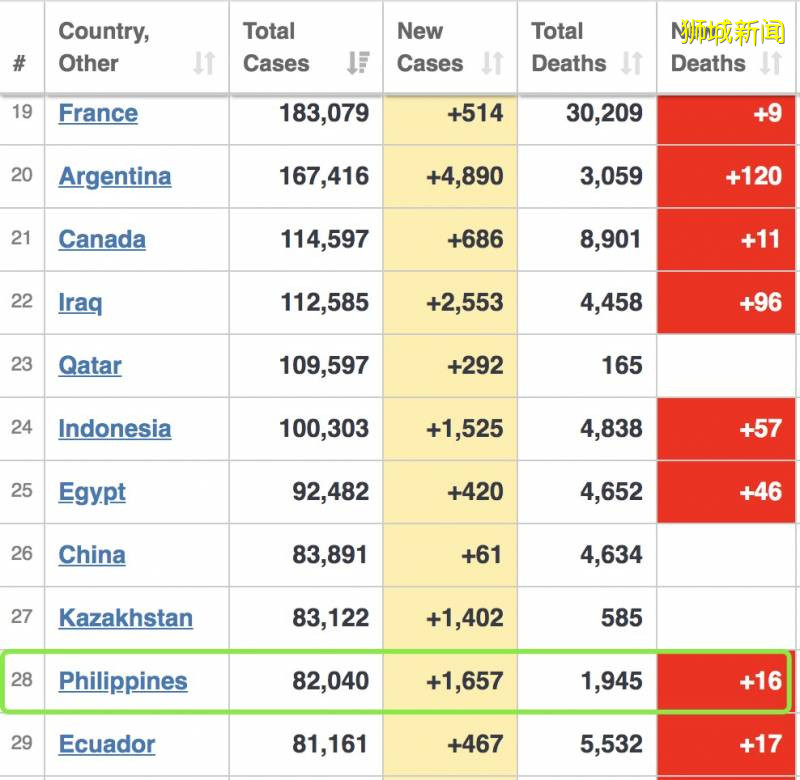This screenshot has height=780, width=800.
Task: Click Total Cases sort icon
Action: click(x=357, y=64)
